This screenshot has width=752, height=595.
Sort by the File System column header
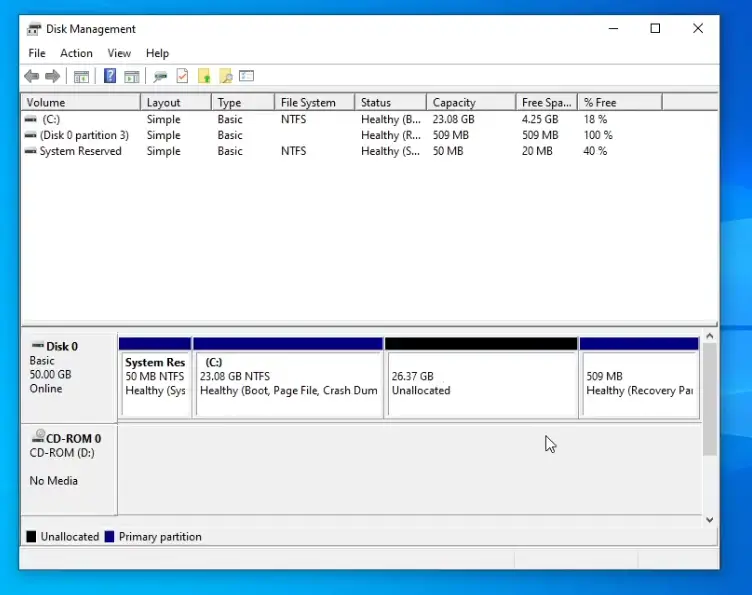click(315, 103)
